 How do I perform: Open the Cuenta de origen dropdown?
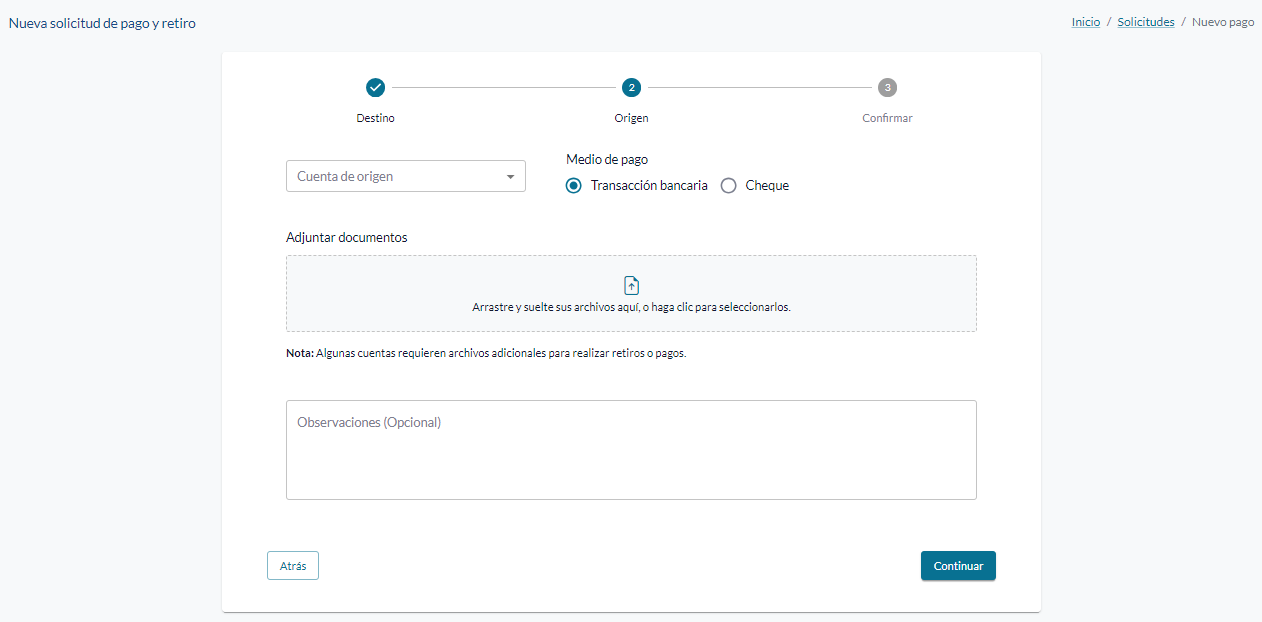click(406, 176)
